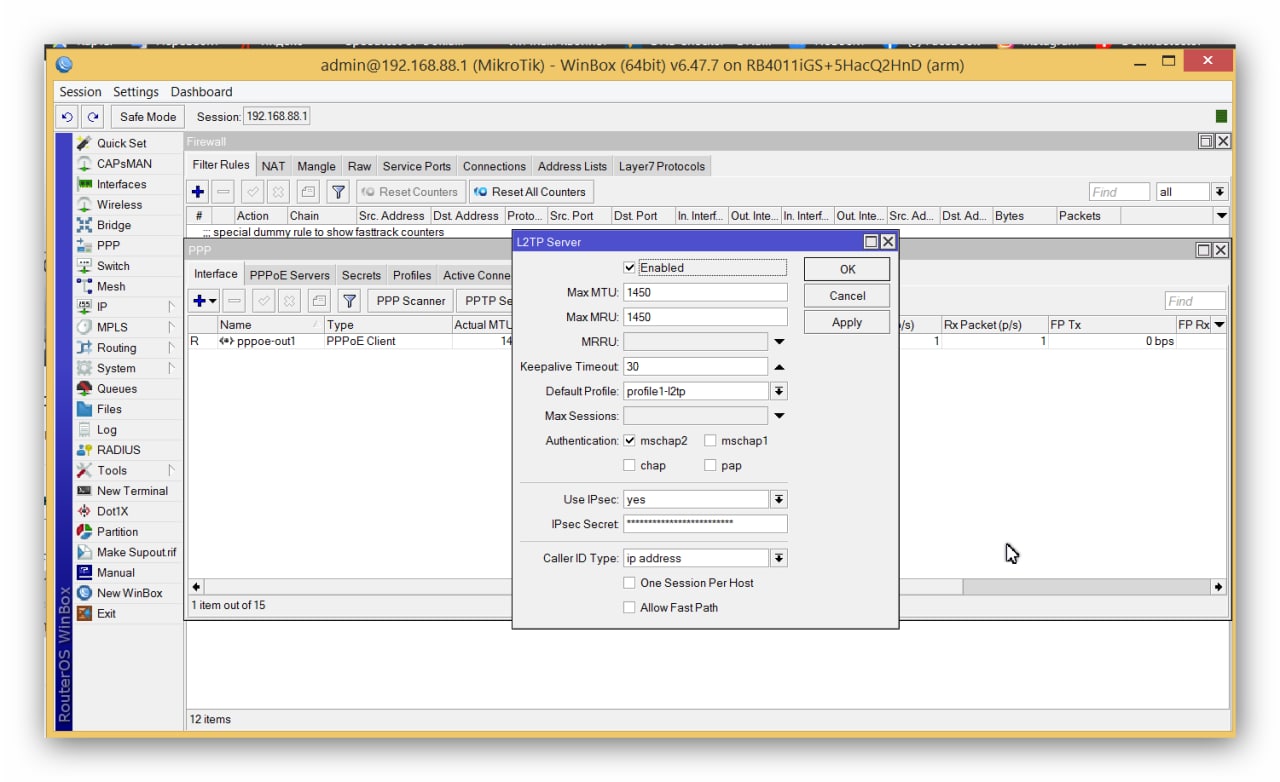Open Caller ID Type dropdown
Viewport: 1280px width, 782px height.
pos(779,558)
